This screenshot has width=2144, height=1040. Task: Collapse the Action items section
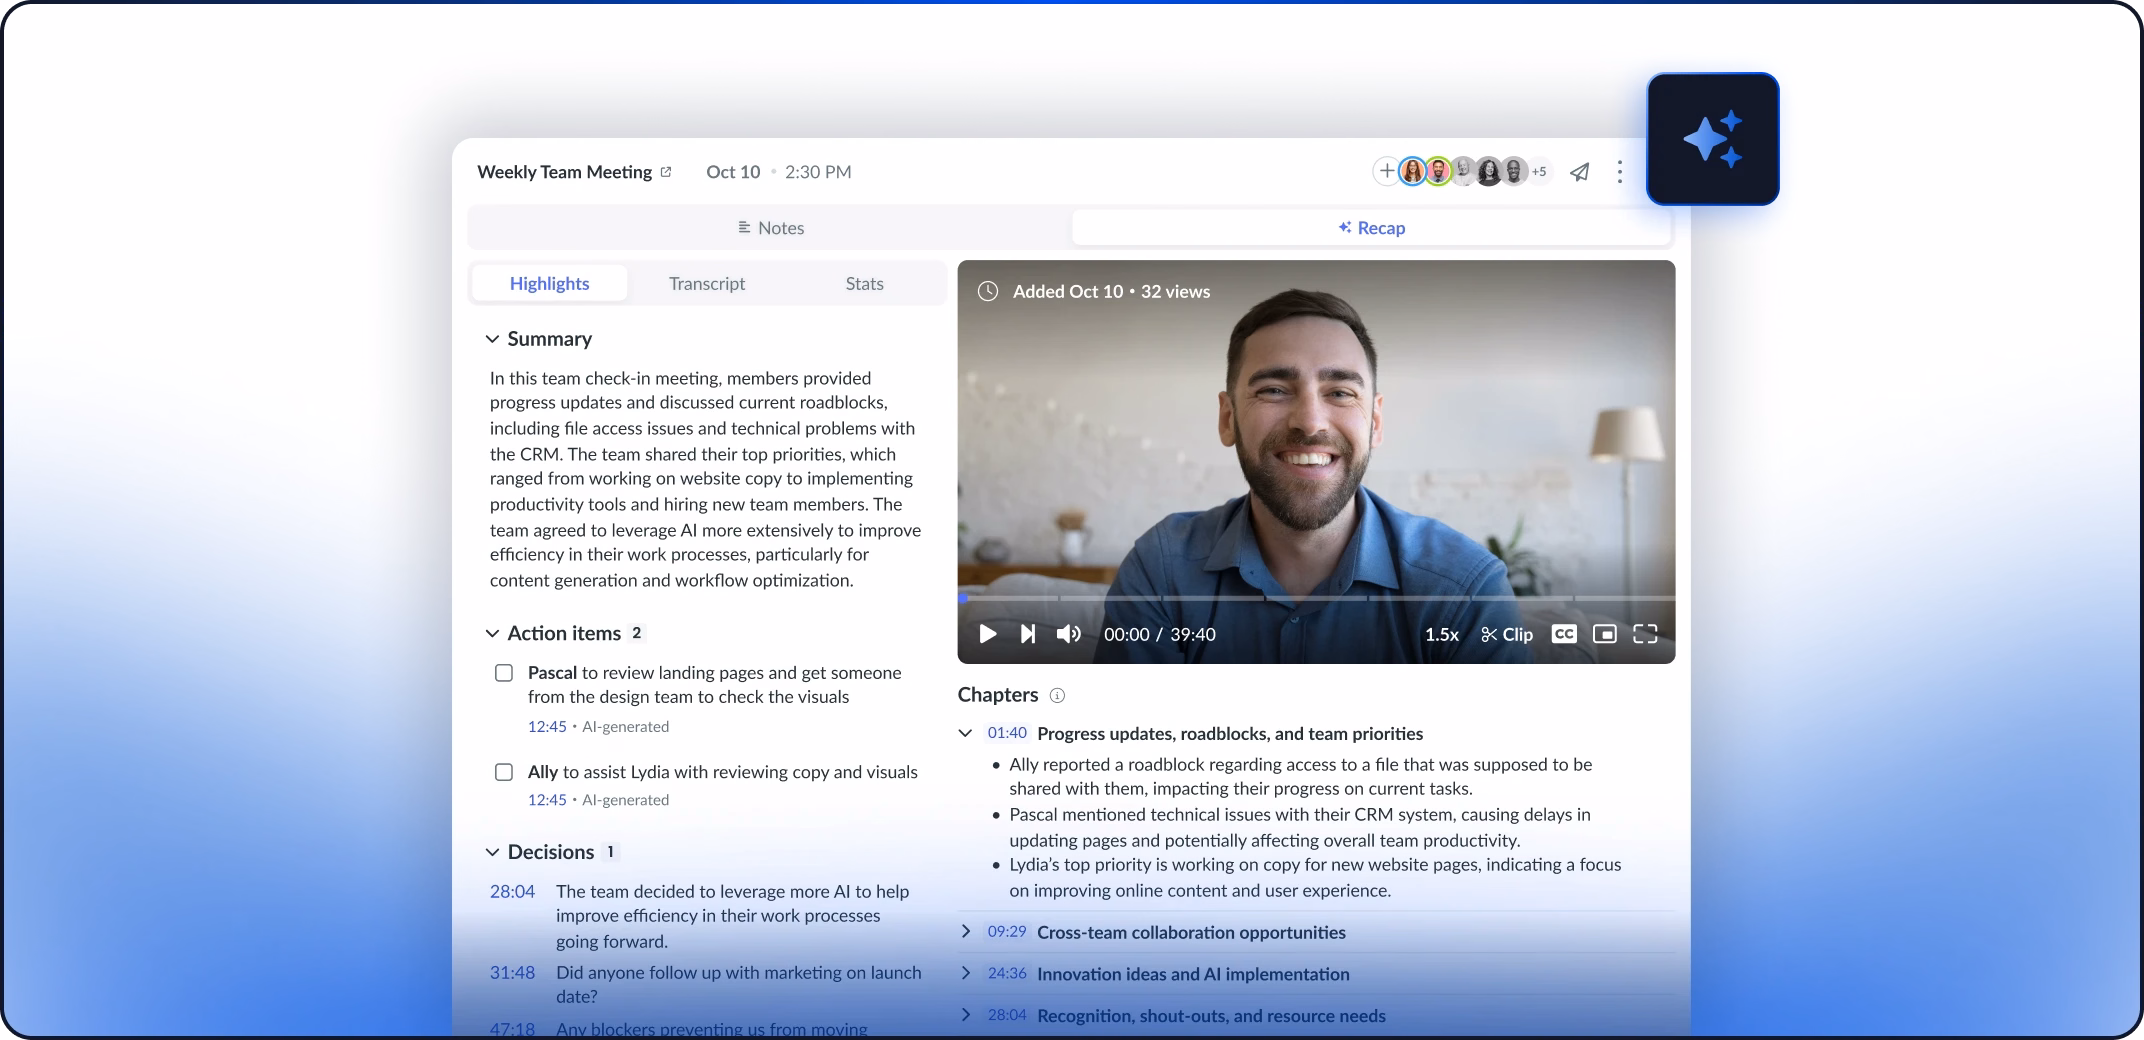coord(492,633)
